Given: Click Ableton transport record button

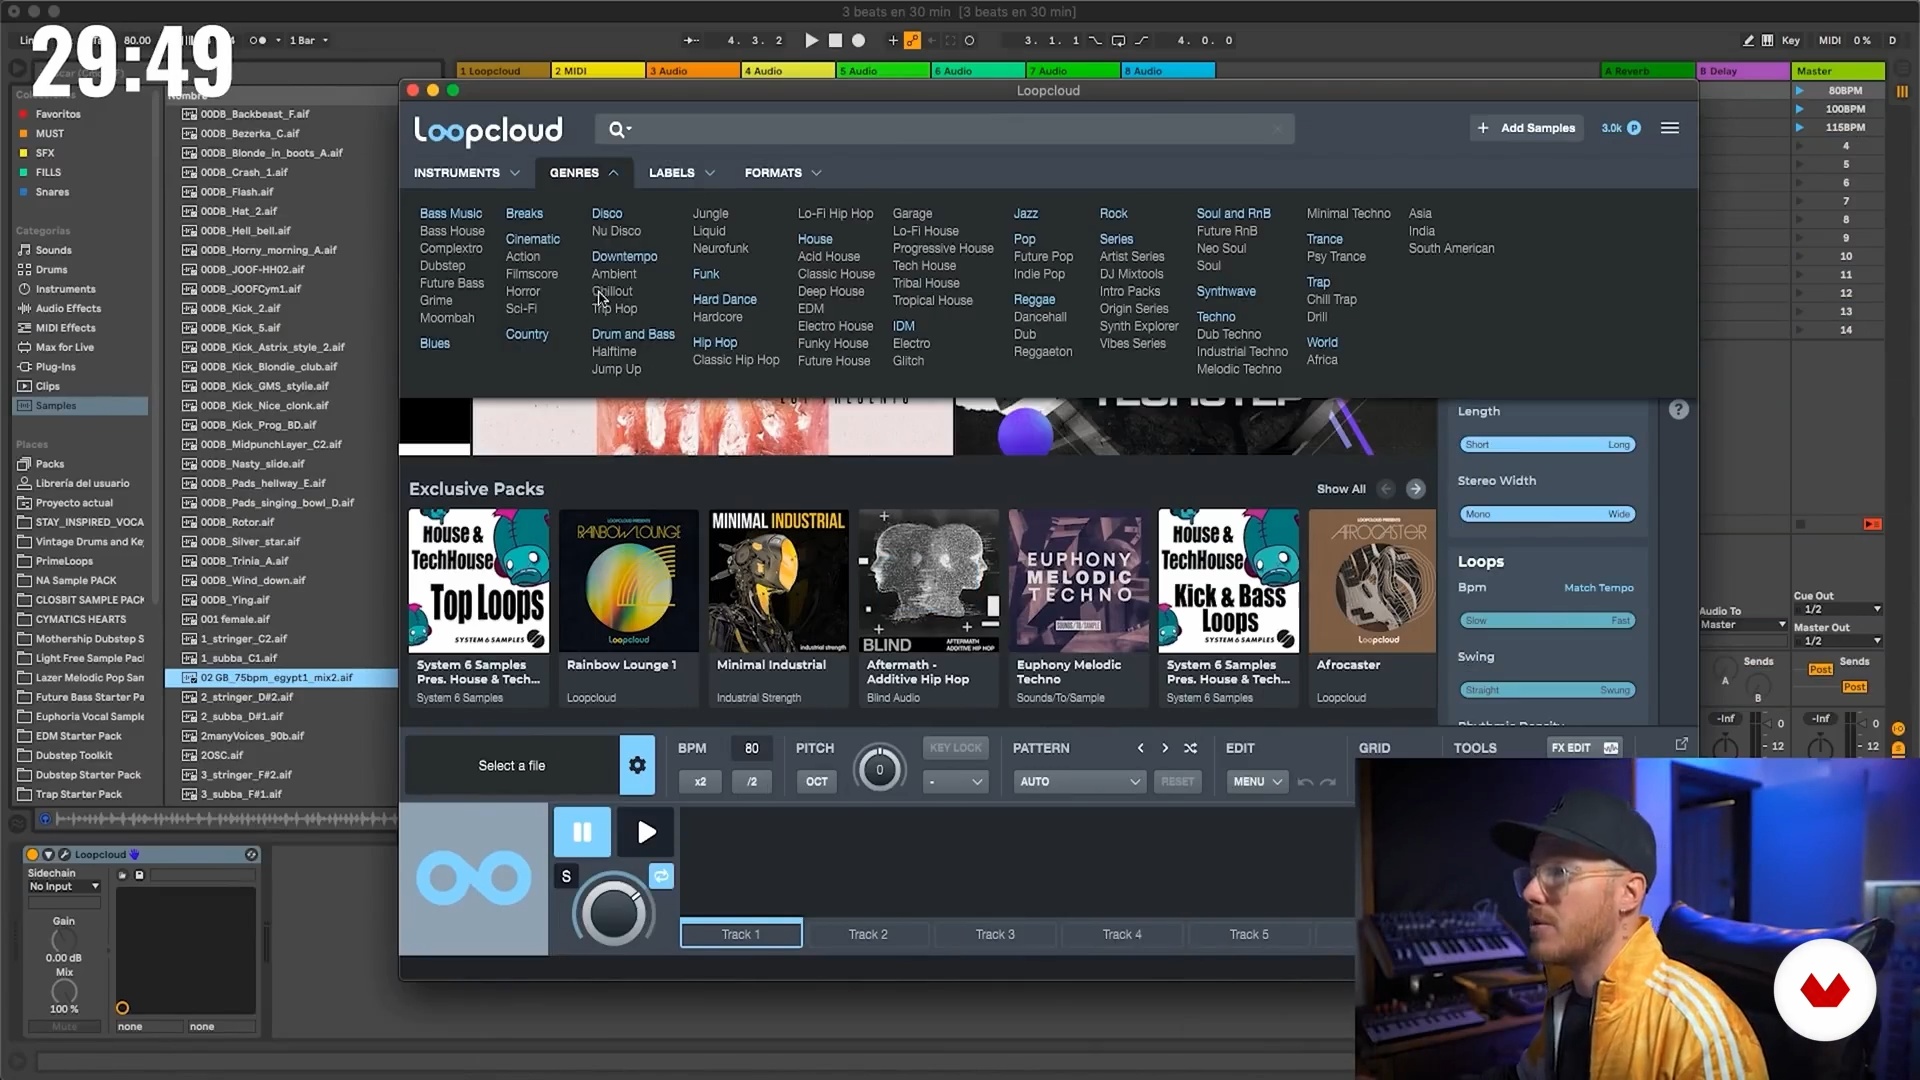Looking at the screenshot, I should pos(858,40).
